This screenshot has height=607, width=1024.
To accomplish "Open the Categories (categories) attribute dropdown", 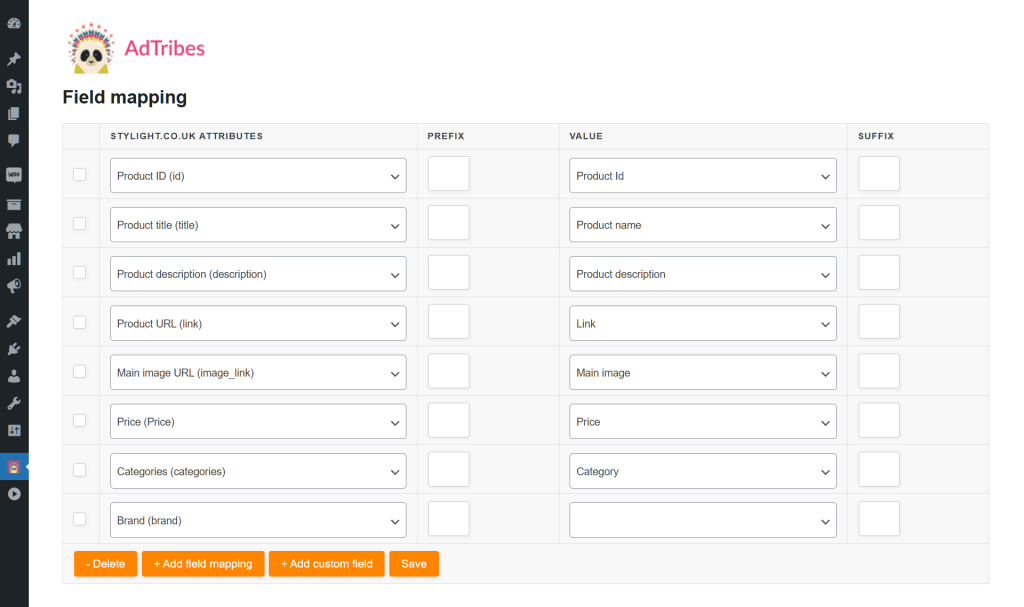I will click(258, 471).
